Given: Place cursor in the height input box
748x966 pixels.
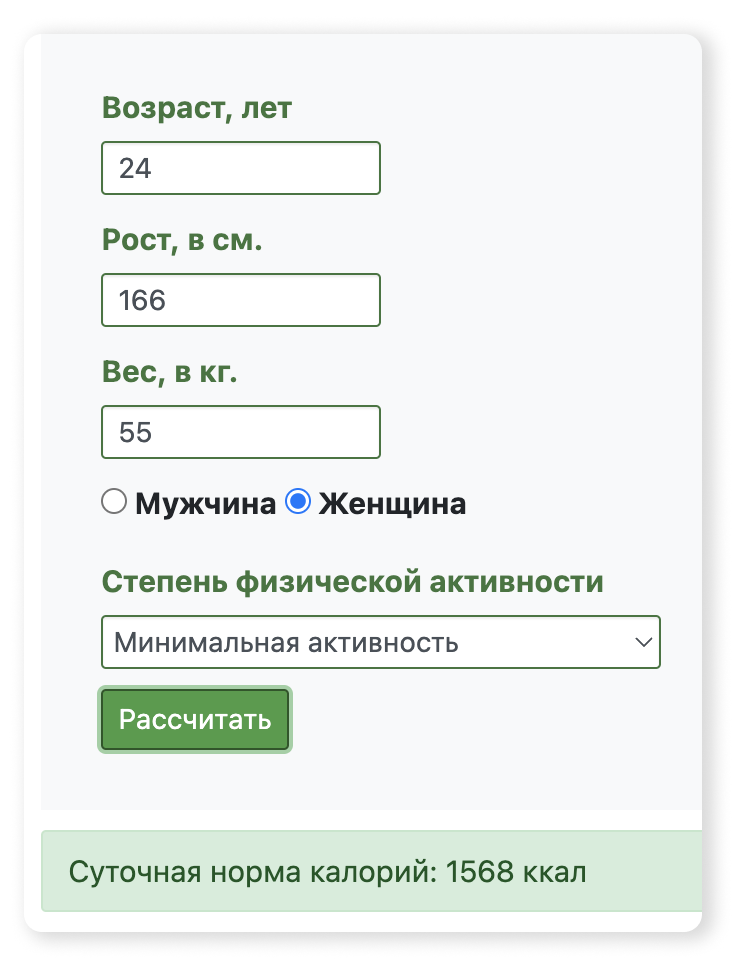Looking at the screenshot, I should pyautogui.click(x=240, y=300).
